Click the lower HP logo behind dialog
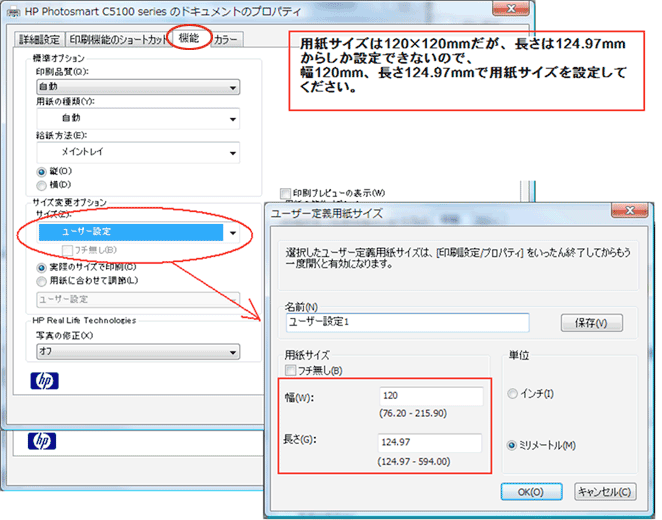This screenshot has height=520, width=662. pos(42,441)
